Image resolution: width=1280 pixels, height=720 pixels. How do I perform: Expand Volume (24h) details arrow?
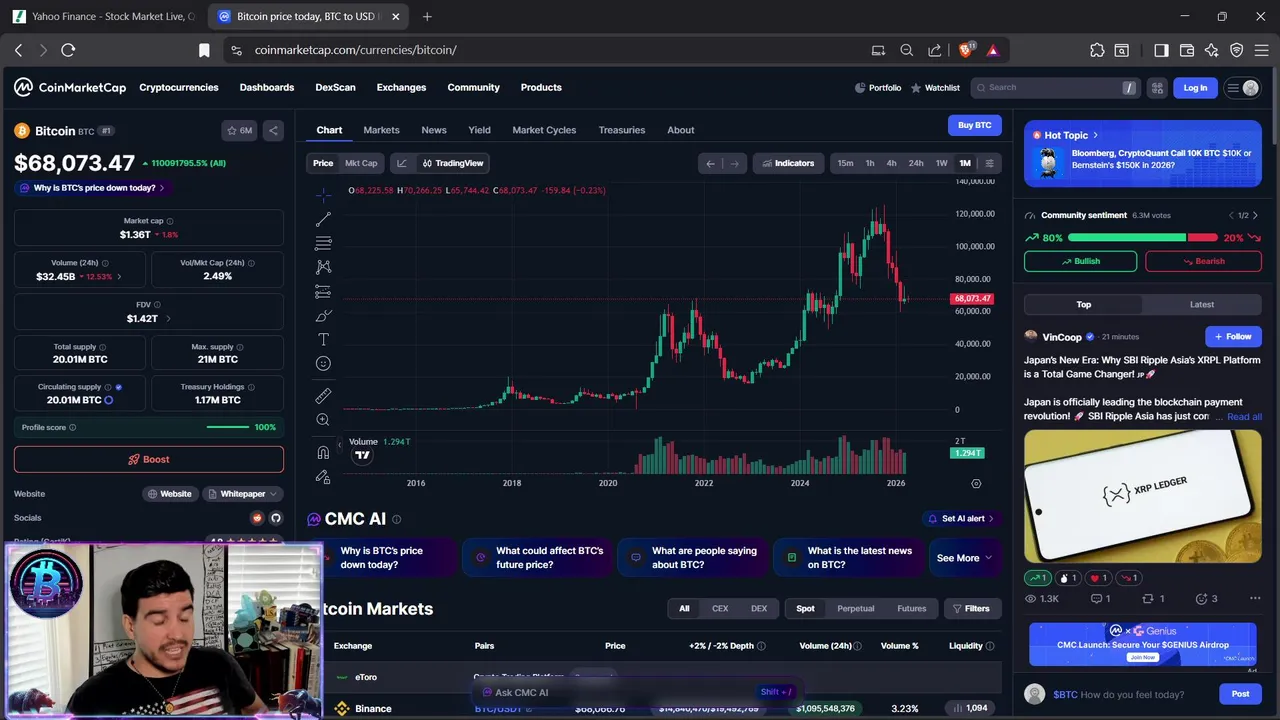[119, 276]
